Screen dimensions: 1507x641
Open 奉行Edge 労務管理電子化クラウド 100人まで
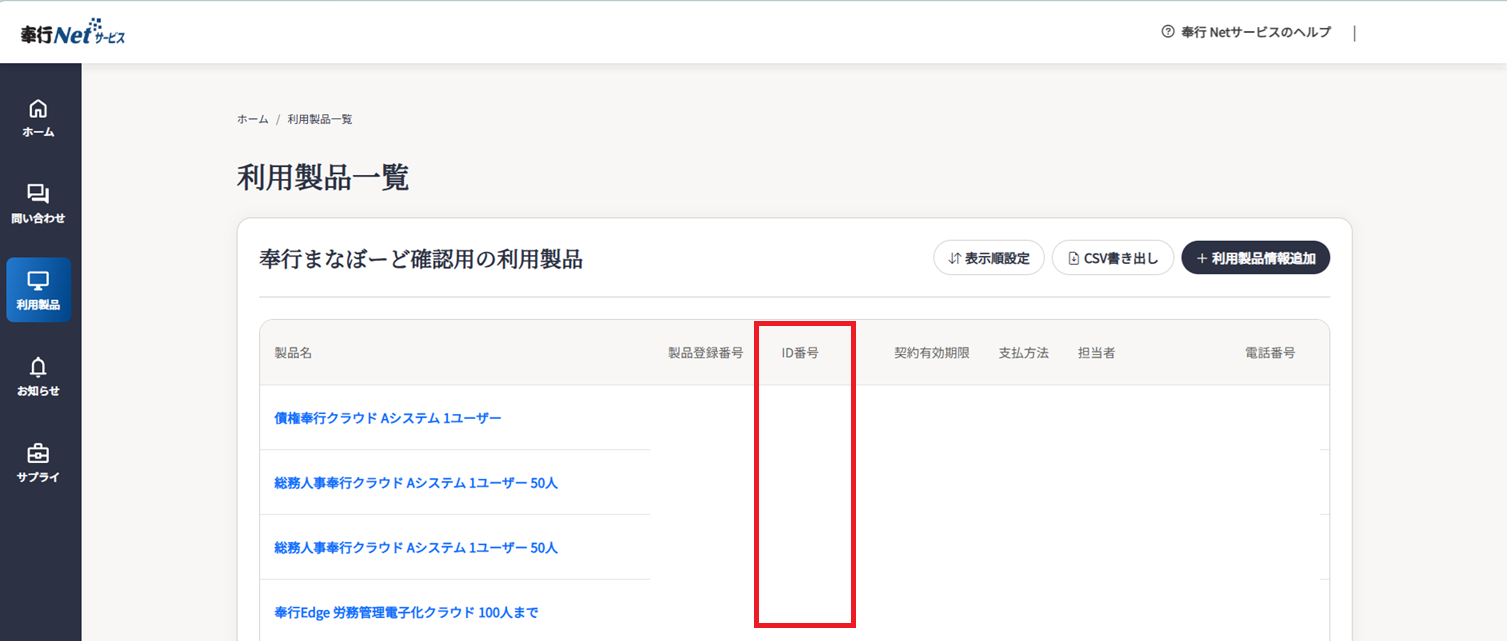(x=406, y=612)
